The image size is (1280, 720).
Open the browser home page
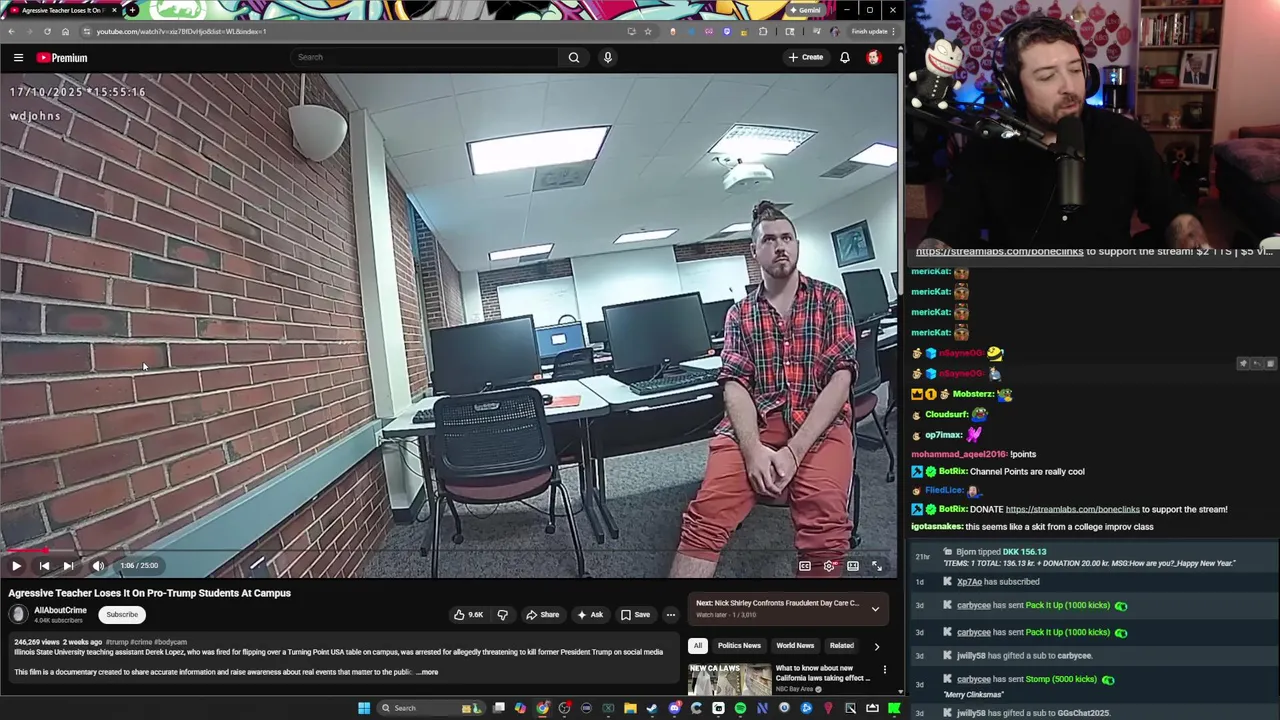[66, 31]
